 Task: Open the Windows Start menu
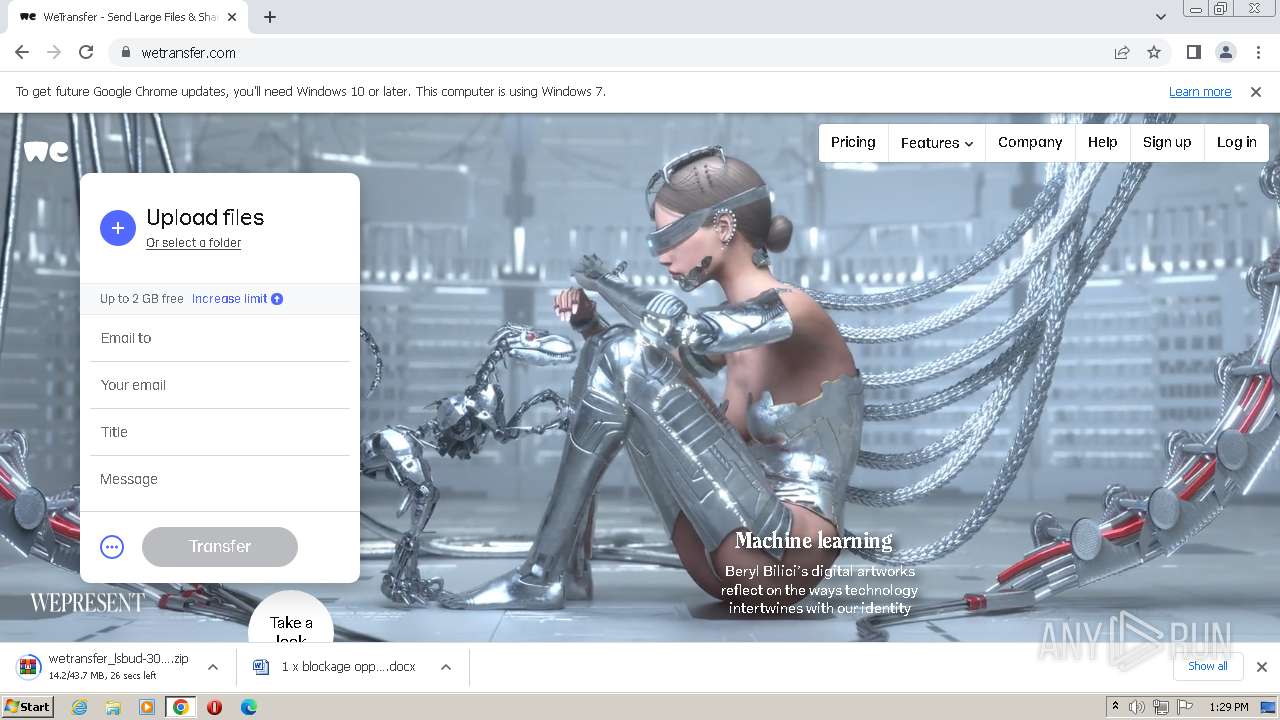[27, 707]
